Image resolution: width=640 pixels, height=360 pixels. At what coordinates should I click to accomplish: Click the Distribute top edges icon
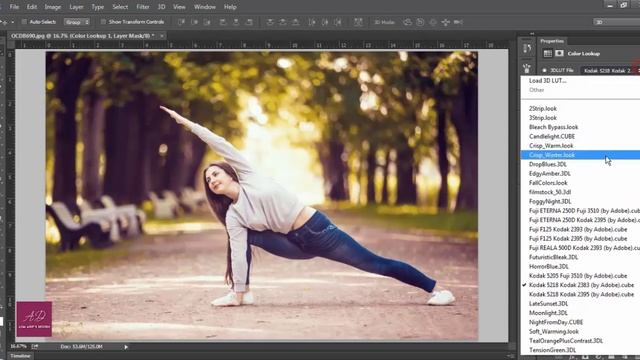(270, 22)
